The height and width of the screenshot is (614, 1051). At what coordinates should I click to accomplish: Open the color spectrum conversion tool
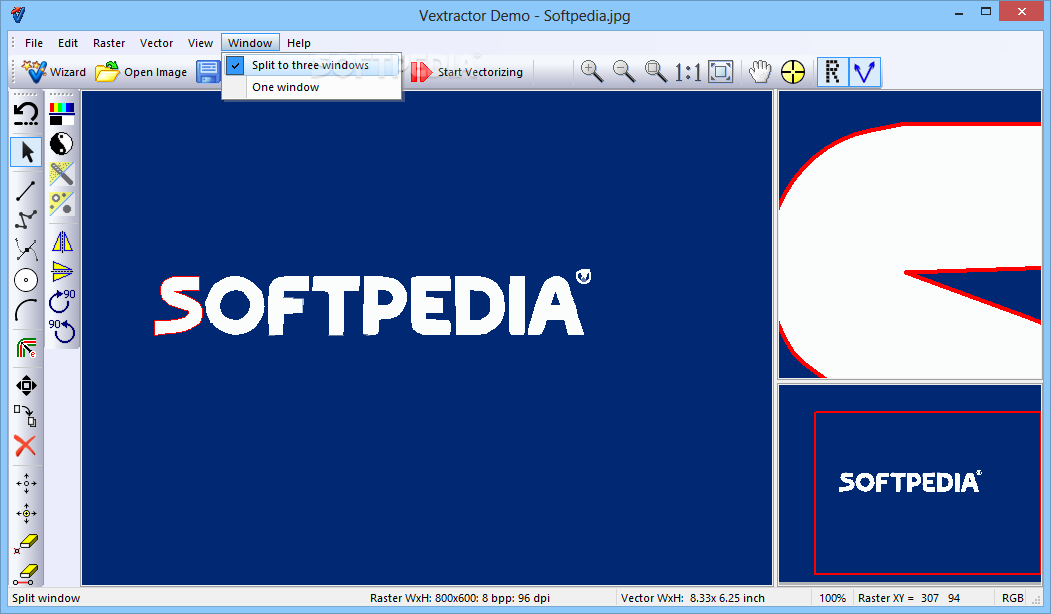[62, 114]
